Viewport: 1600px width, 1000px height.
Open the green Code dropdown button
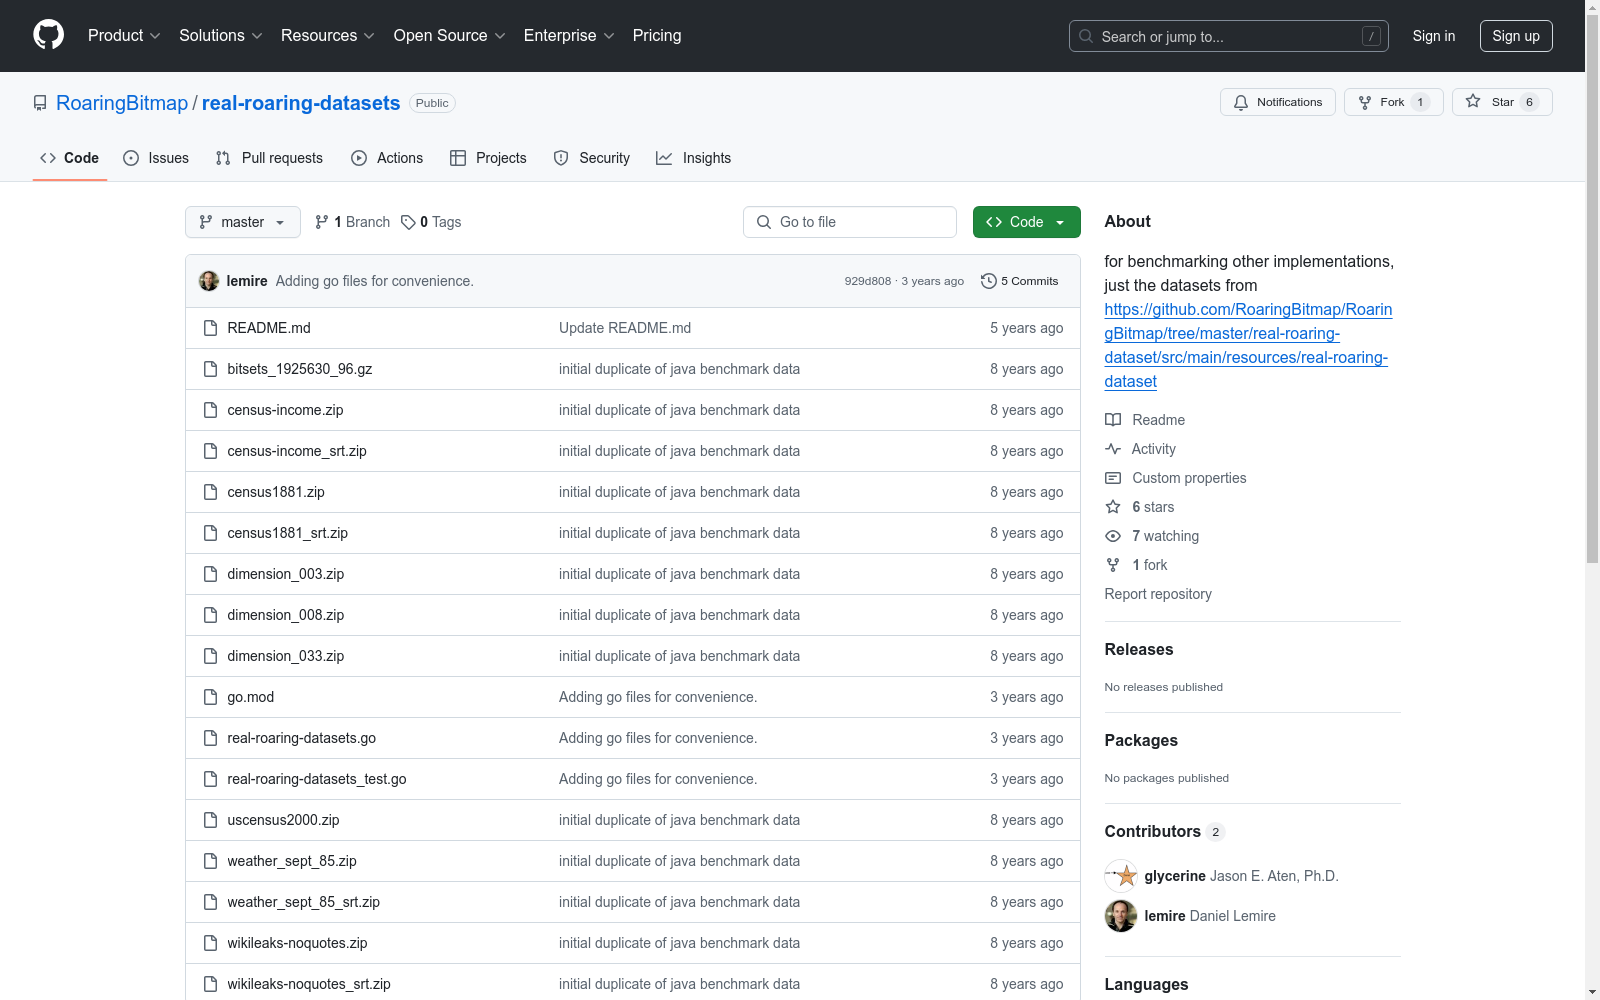coord(1026,222)
